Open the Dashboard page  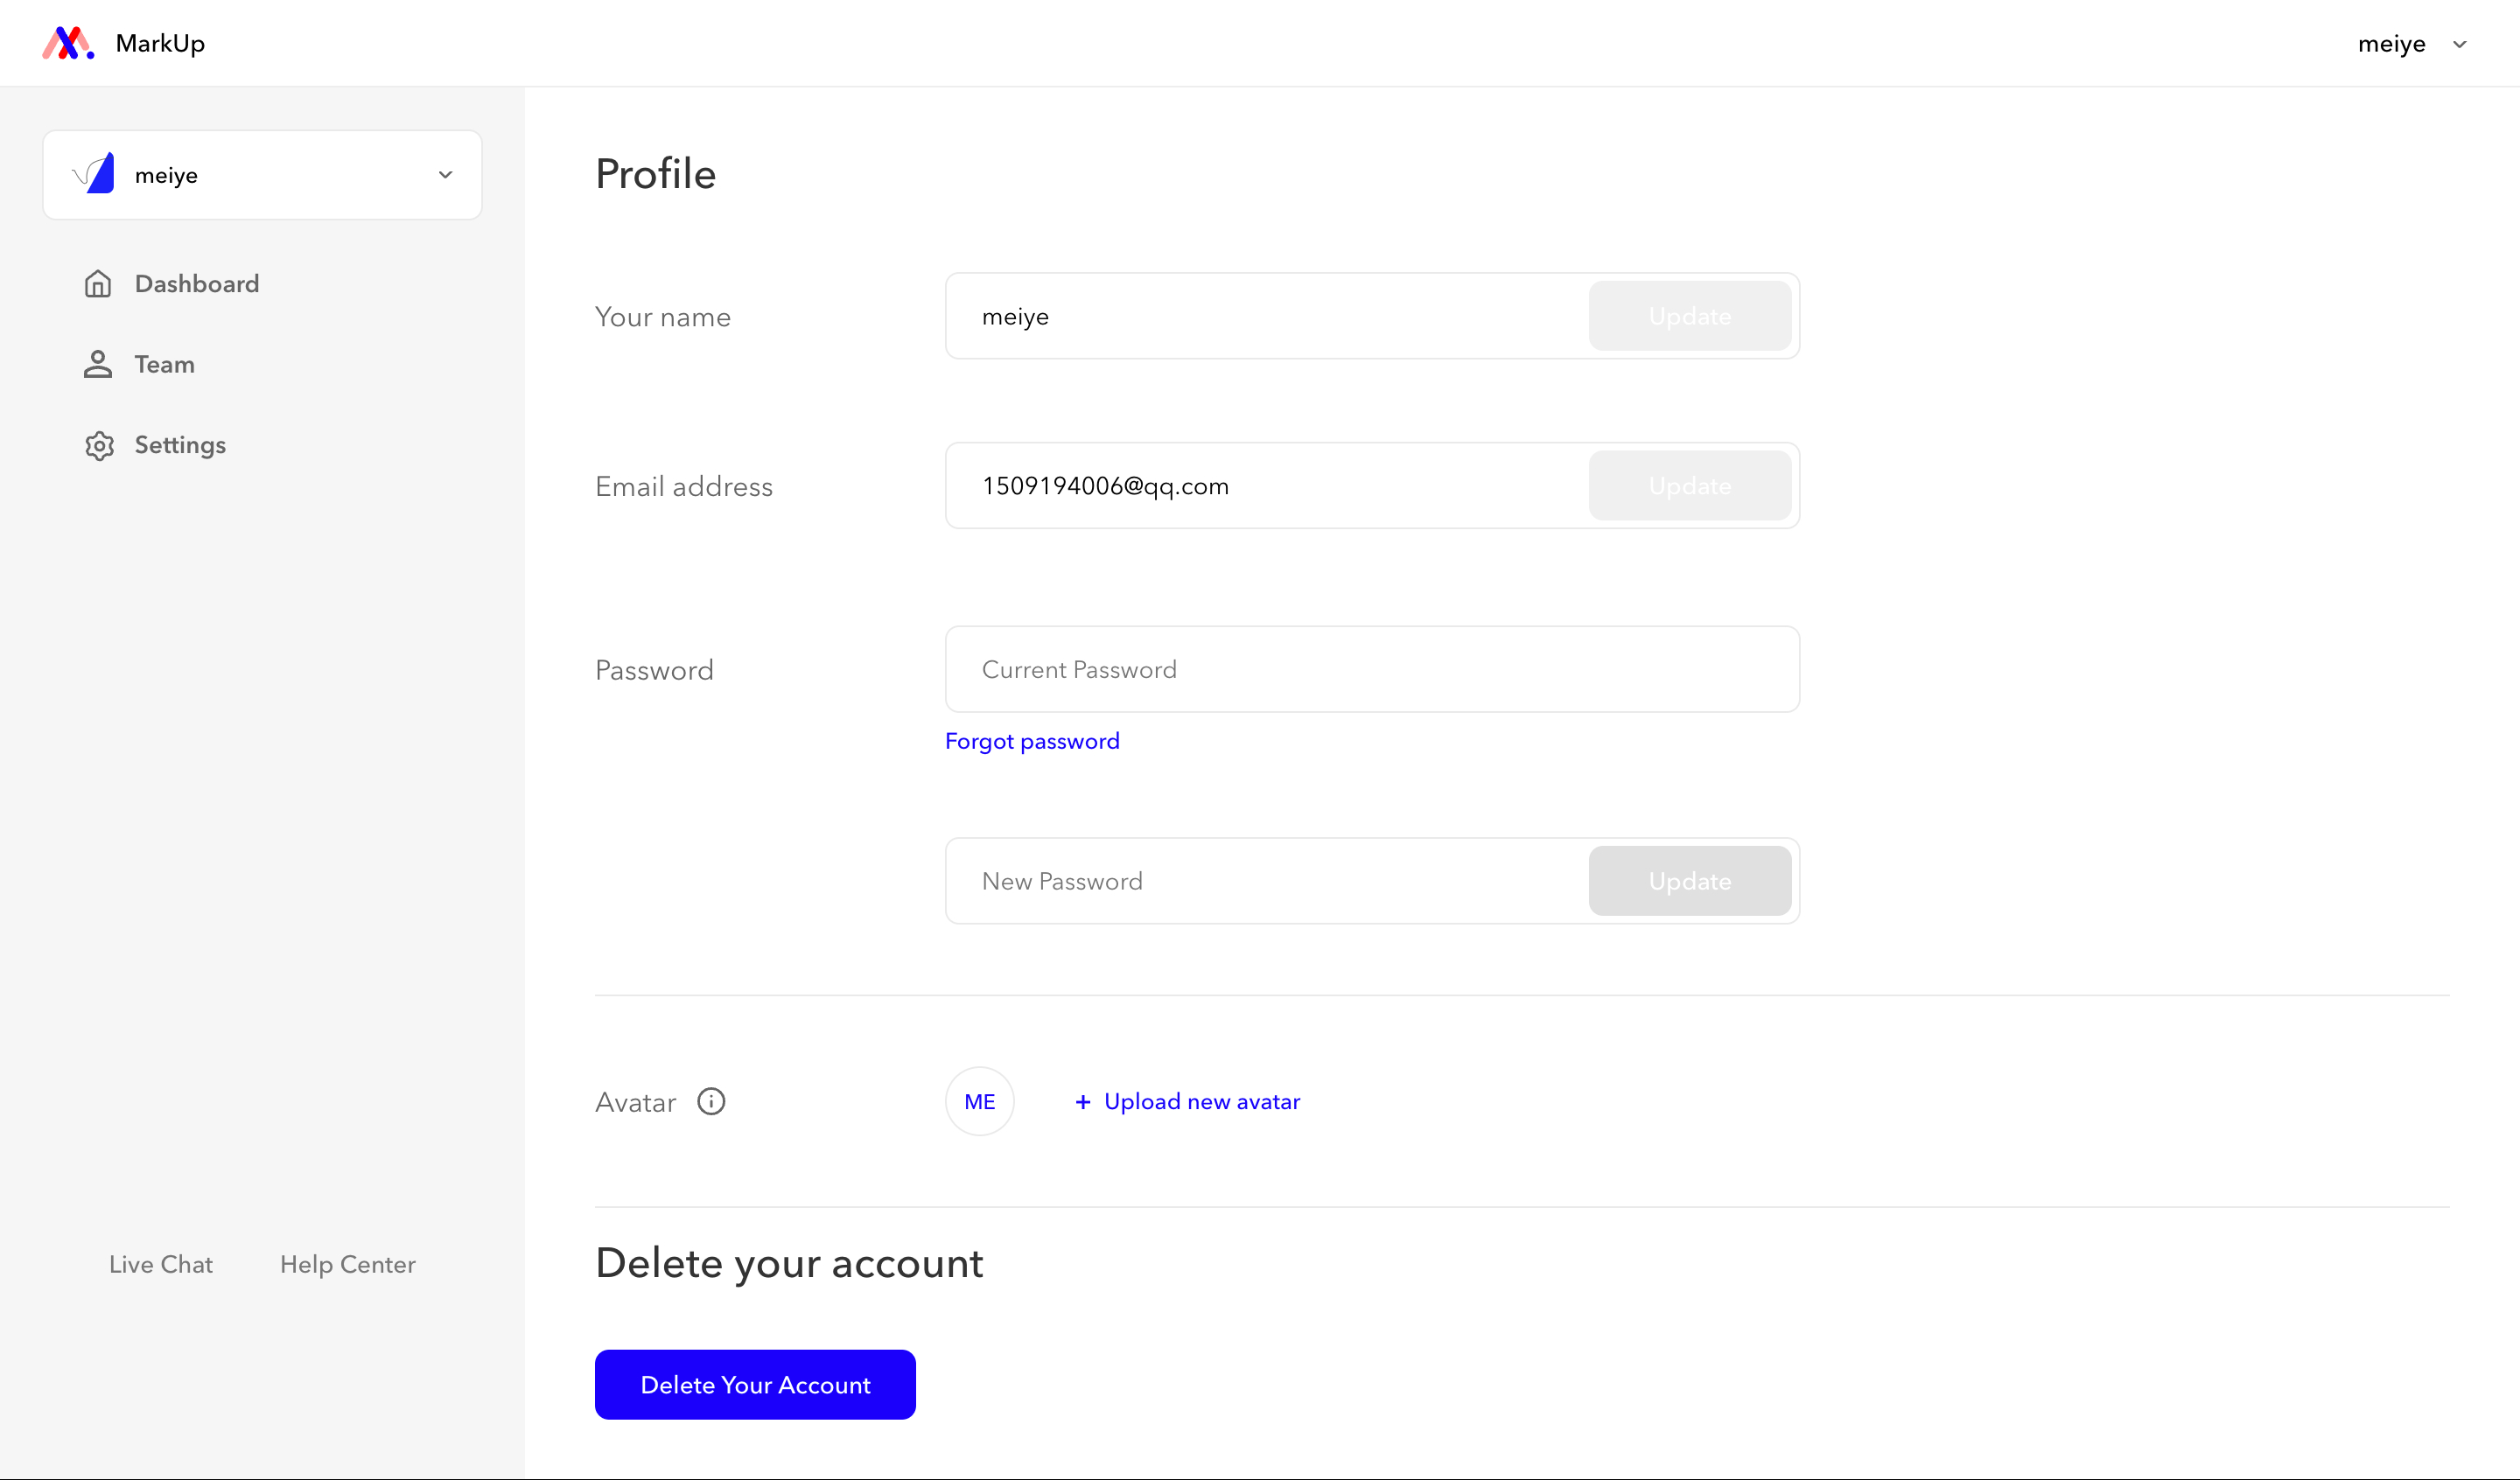(x=197, y=284)
